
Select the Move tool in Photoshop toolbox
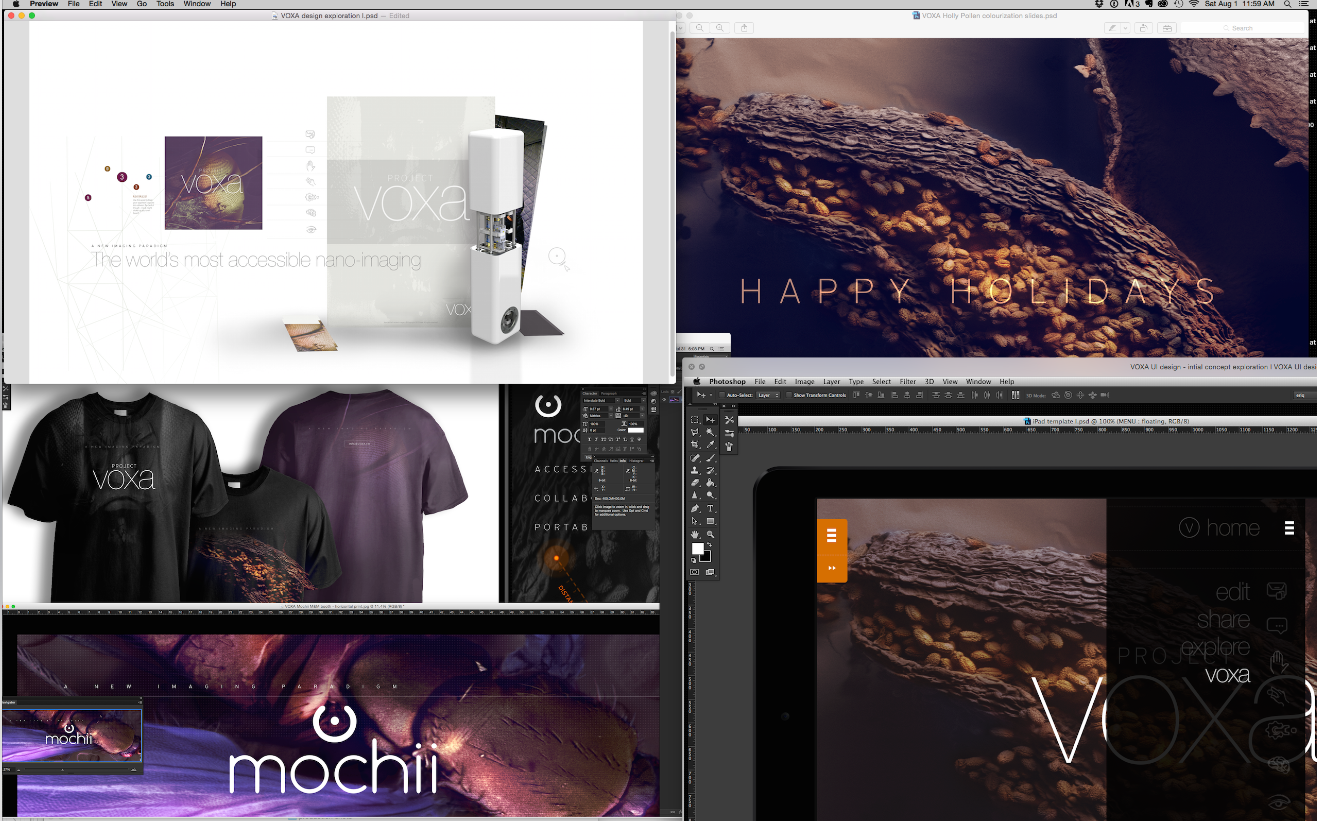point(710,420)
